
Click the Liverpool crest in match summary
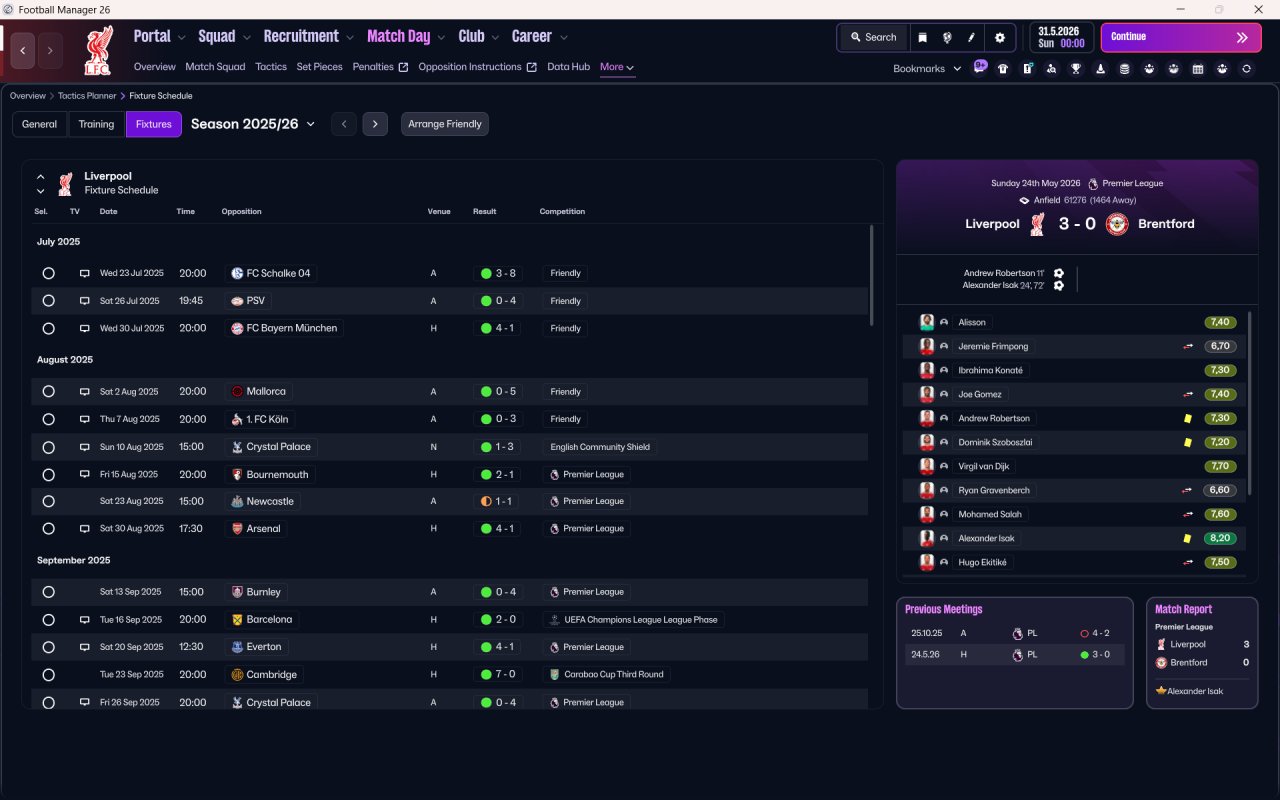[1037, 224]
